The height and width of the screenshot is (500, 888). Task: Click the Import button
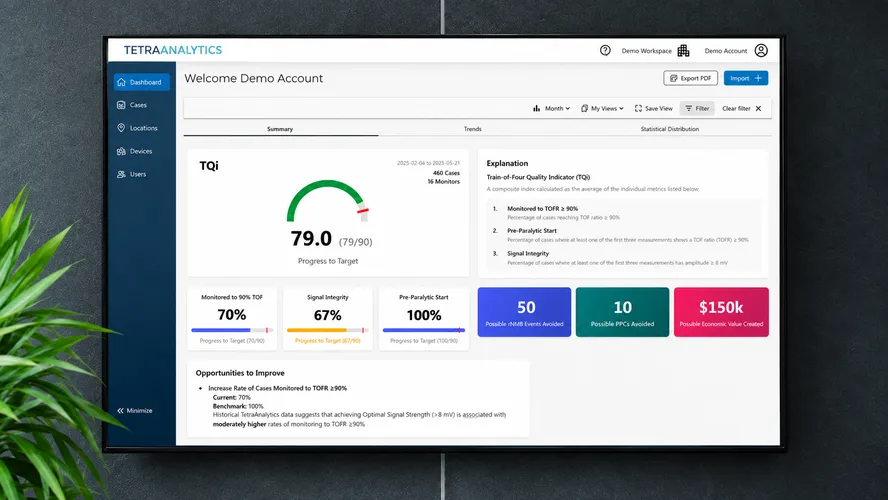(746, 78)
